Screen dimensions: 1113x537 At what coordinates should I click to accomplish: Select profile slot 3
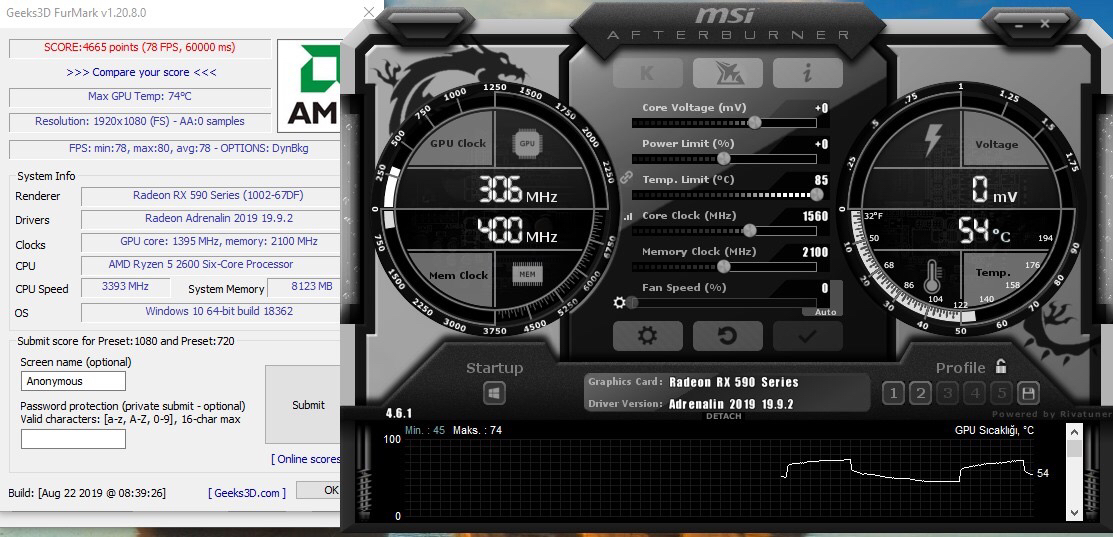948,392
